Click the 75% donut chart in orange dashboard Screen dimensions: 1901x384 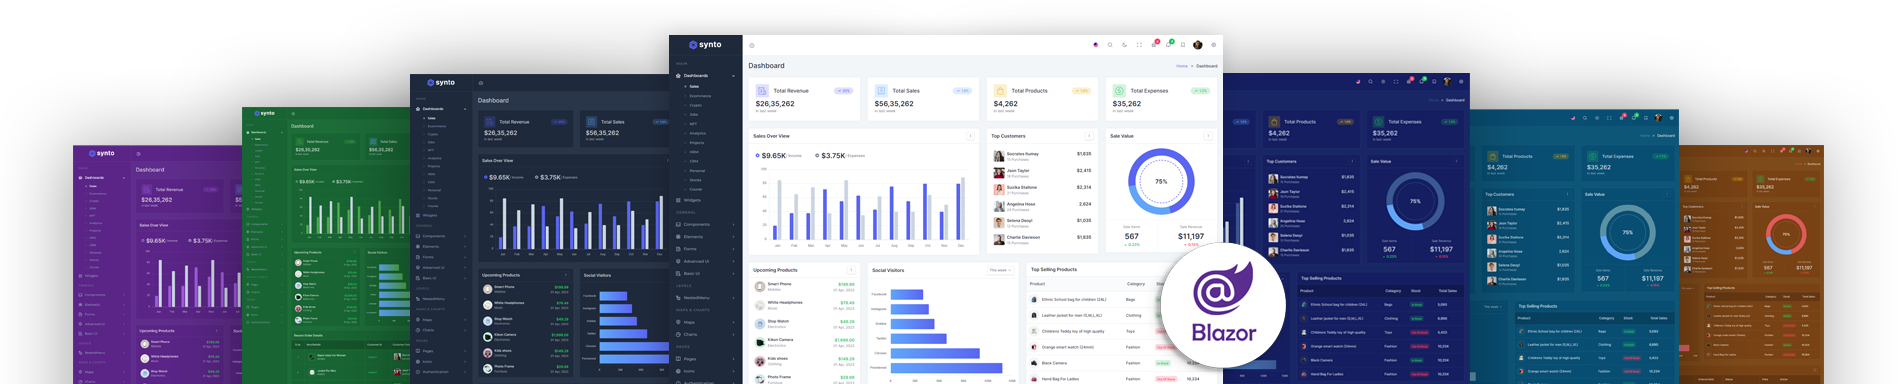1787,235
